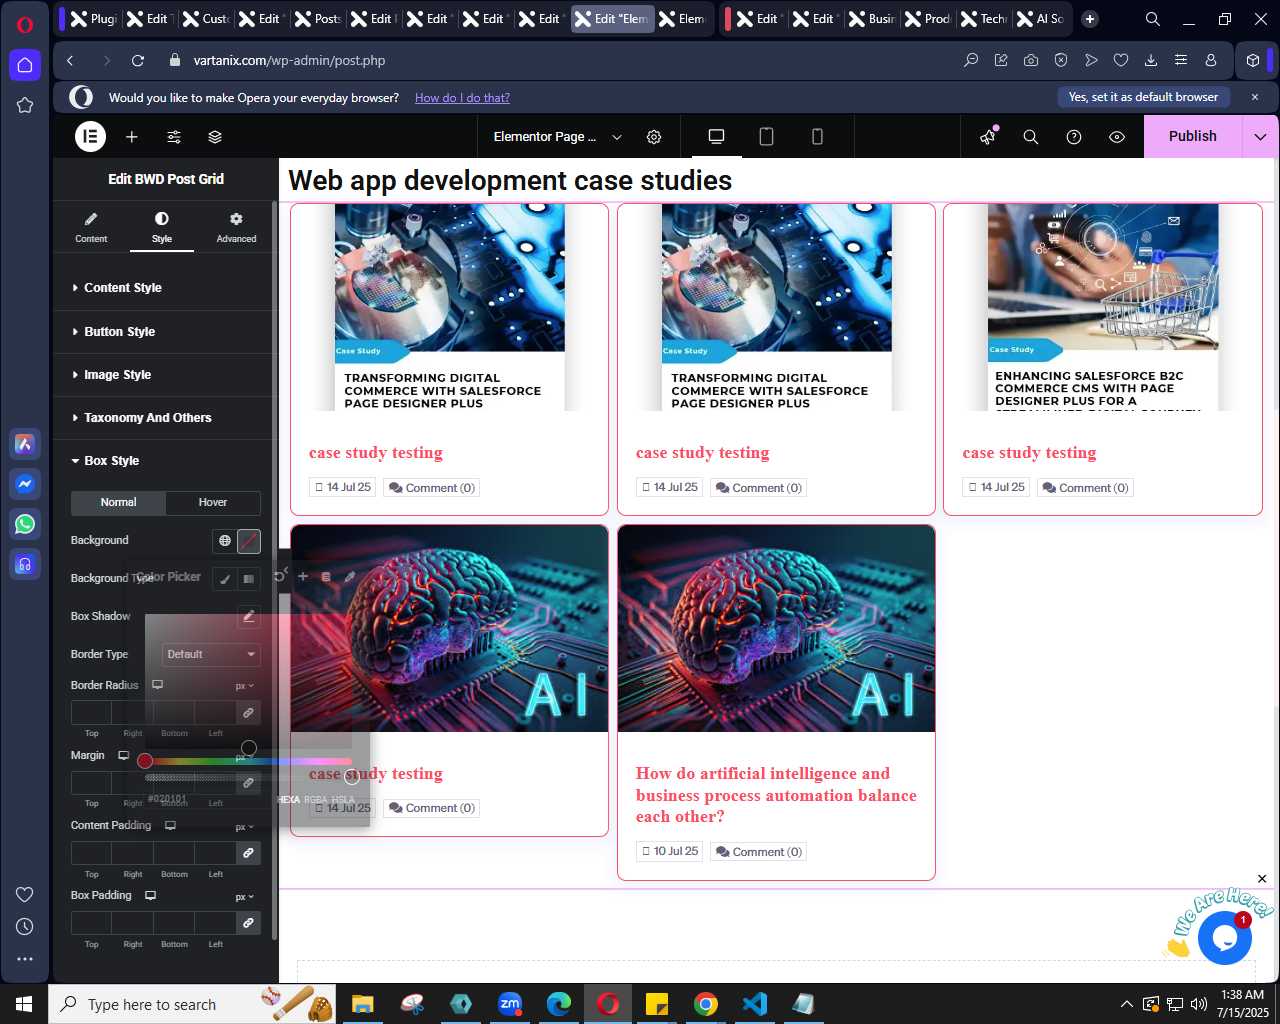Open Elementor Page document dropdown
This screenshot has height=1024, width=1280.
[558, 137]
